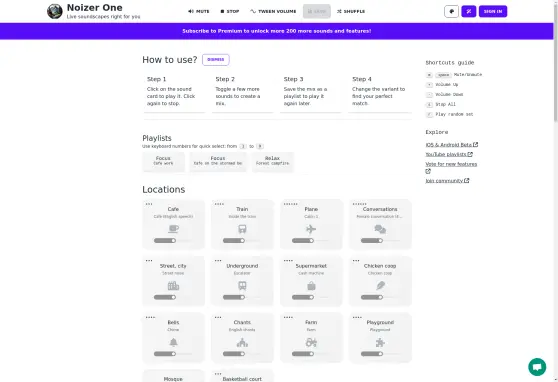558x382 pixels.
Task: Click the Farm card variant dots
Action: click(x=288, y=317)
